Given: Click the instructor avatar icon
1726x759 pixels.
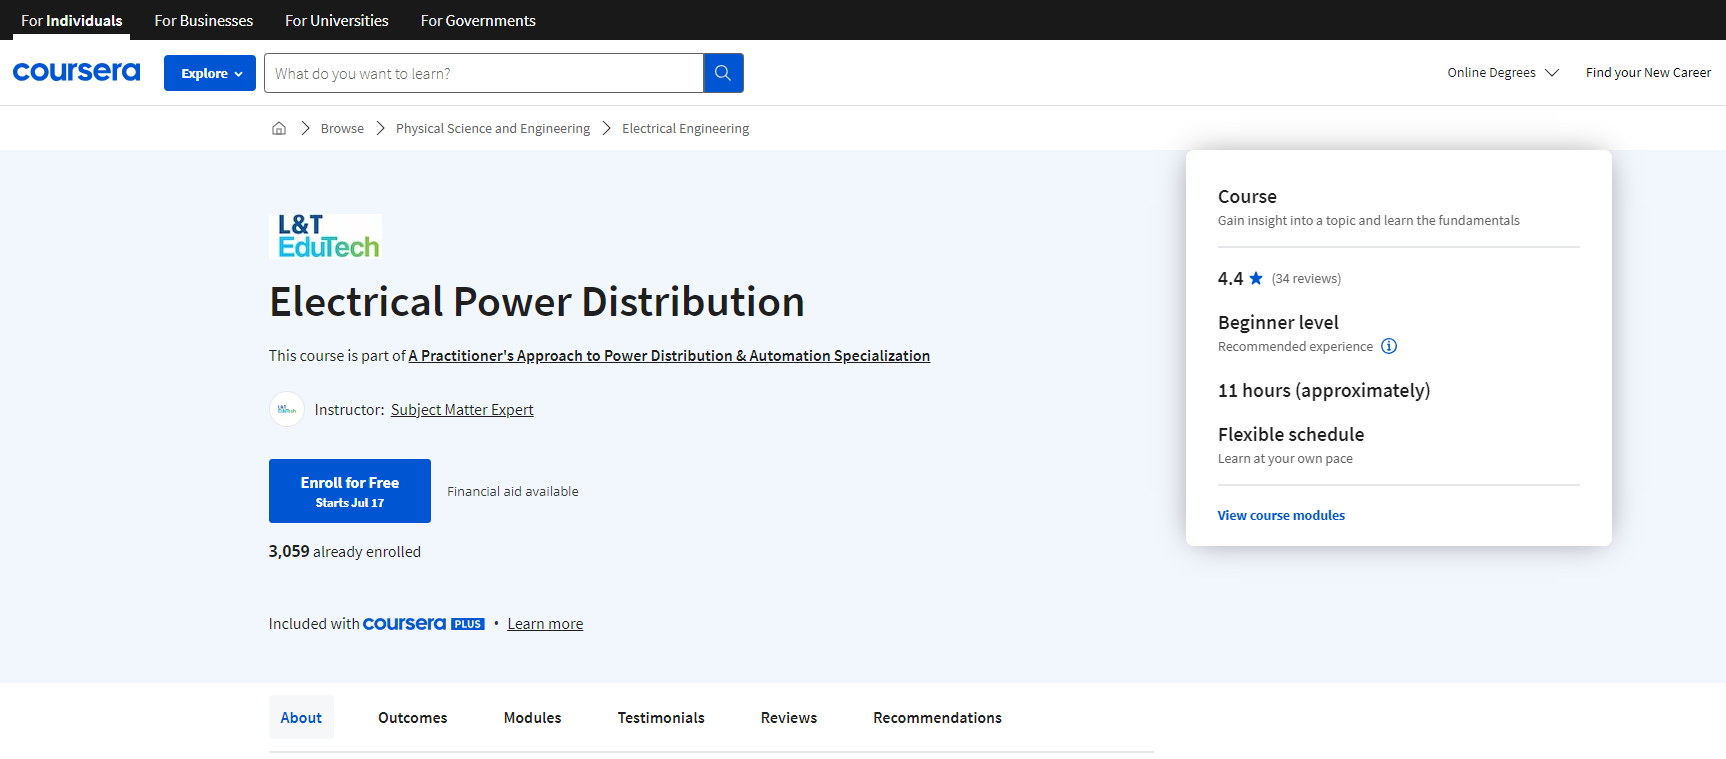Looking at the screenshot, I should point(287,409).
